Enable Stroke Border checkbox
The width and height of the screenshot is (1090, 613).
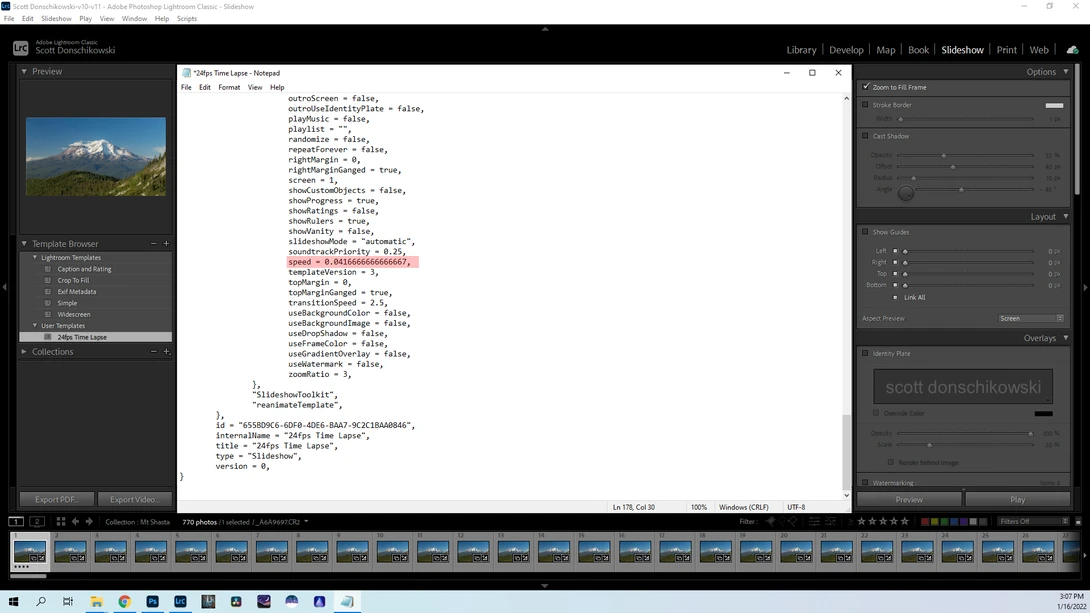coord(865,105)
